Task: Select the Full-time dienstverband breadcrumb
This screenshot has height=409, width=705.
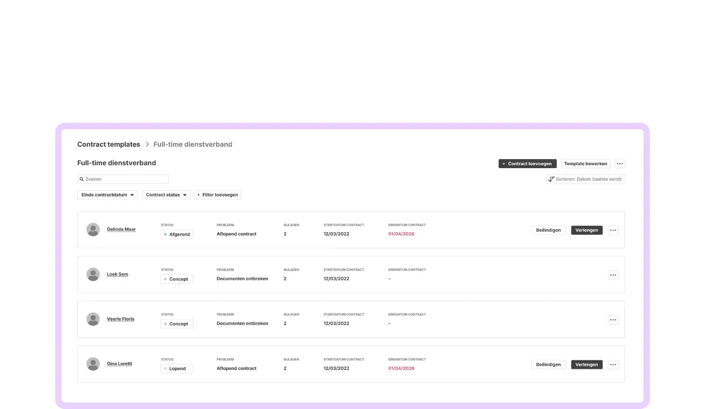Action: (193, 144)
